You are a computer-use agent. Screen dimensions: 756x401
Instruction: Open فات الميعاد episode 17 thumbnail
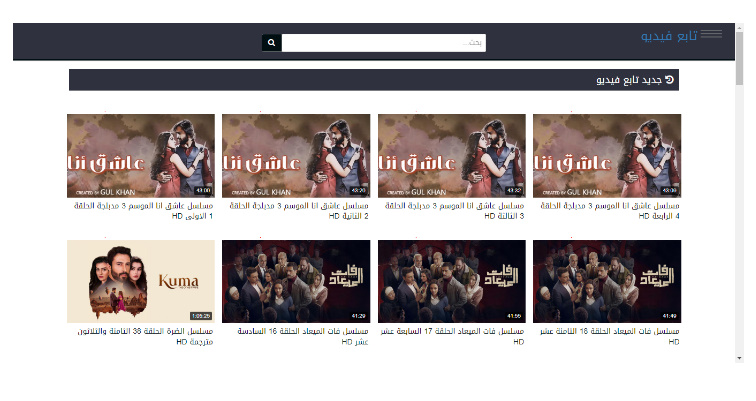pyautogui.click(x=452, y=281)
